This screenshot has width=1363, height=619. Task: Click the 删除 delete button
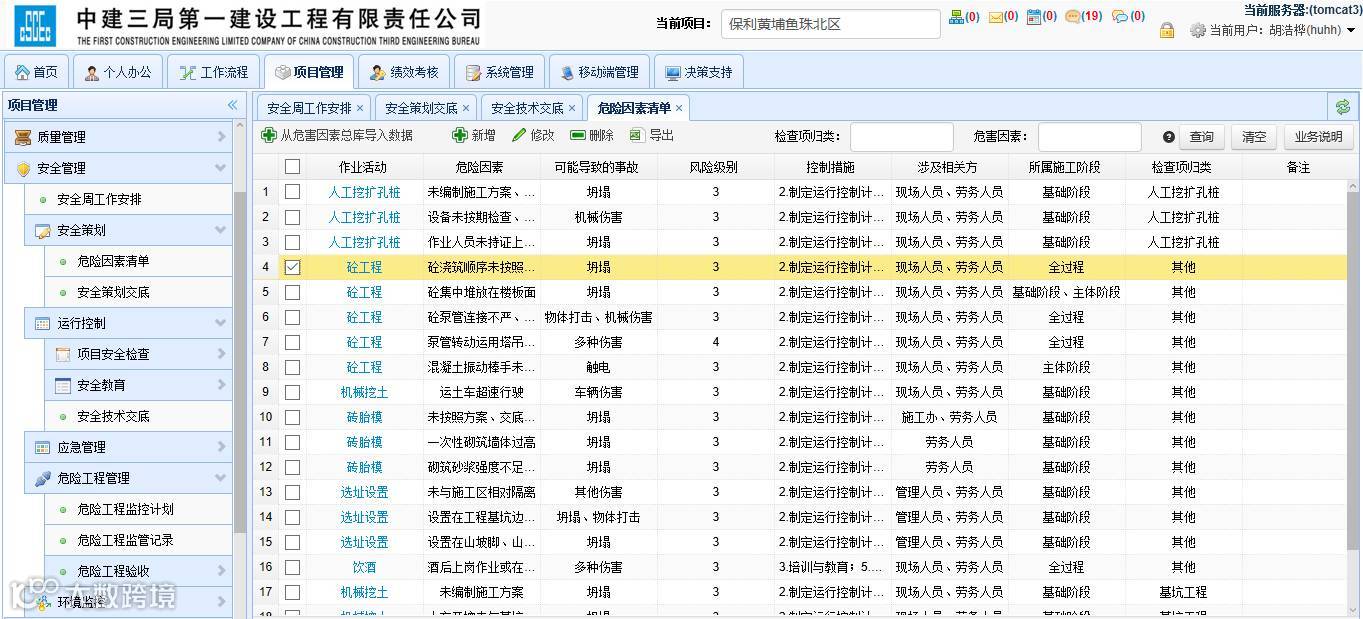(x=592, y=135)
